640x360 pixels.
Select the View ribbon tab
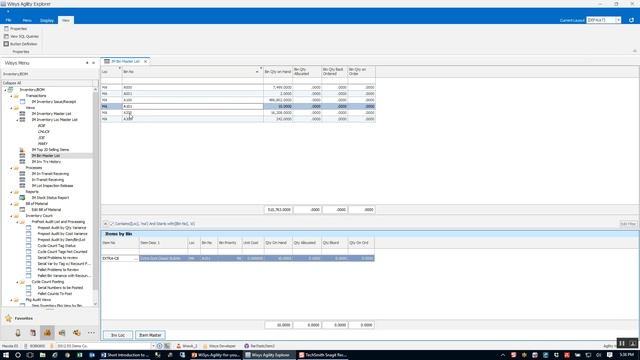pos(66,20)
